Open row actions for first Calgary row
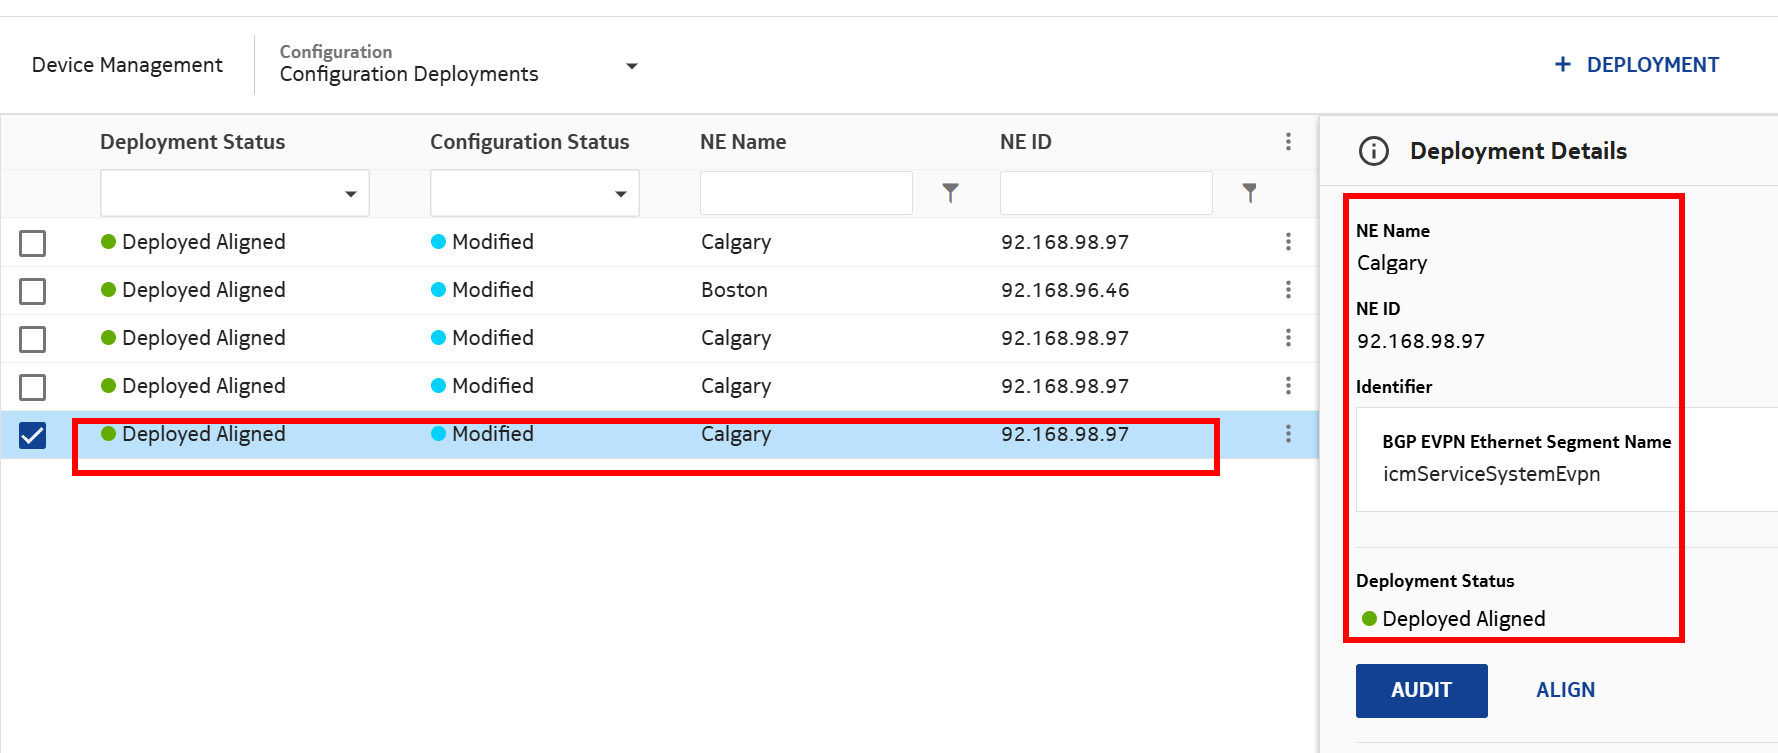Viewport: 1778px width, 753px height. pos(1288,242)
